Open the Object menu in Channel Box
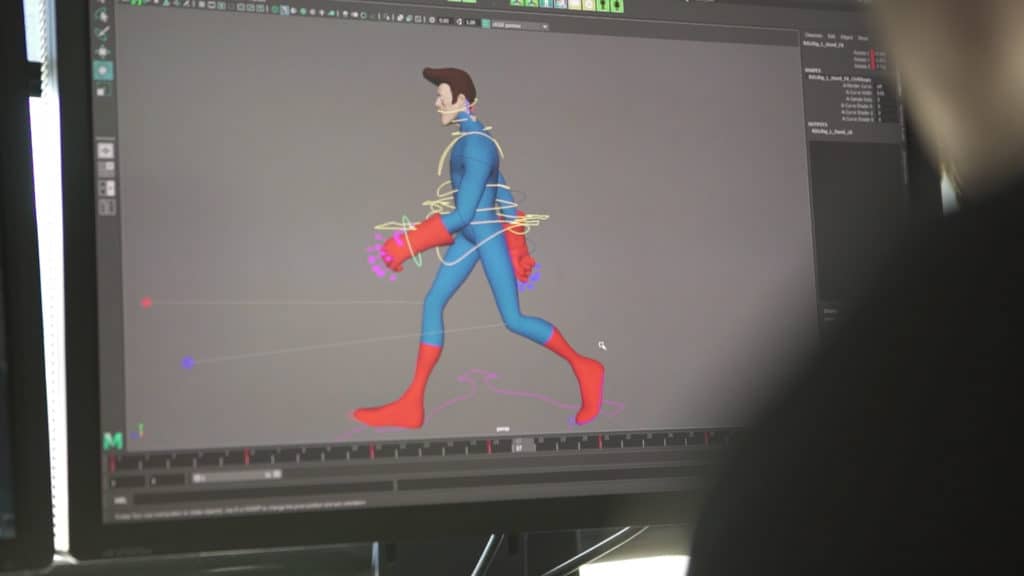 tap(846, 37)
